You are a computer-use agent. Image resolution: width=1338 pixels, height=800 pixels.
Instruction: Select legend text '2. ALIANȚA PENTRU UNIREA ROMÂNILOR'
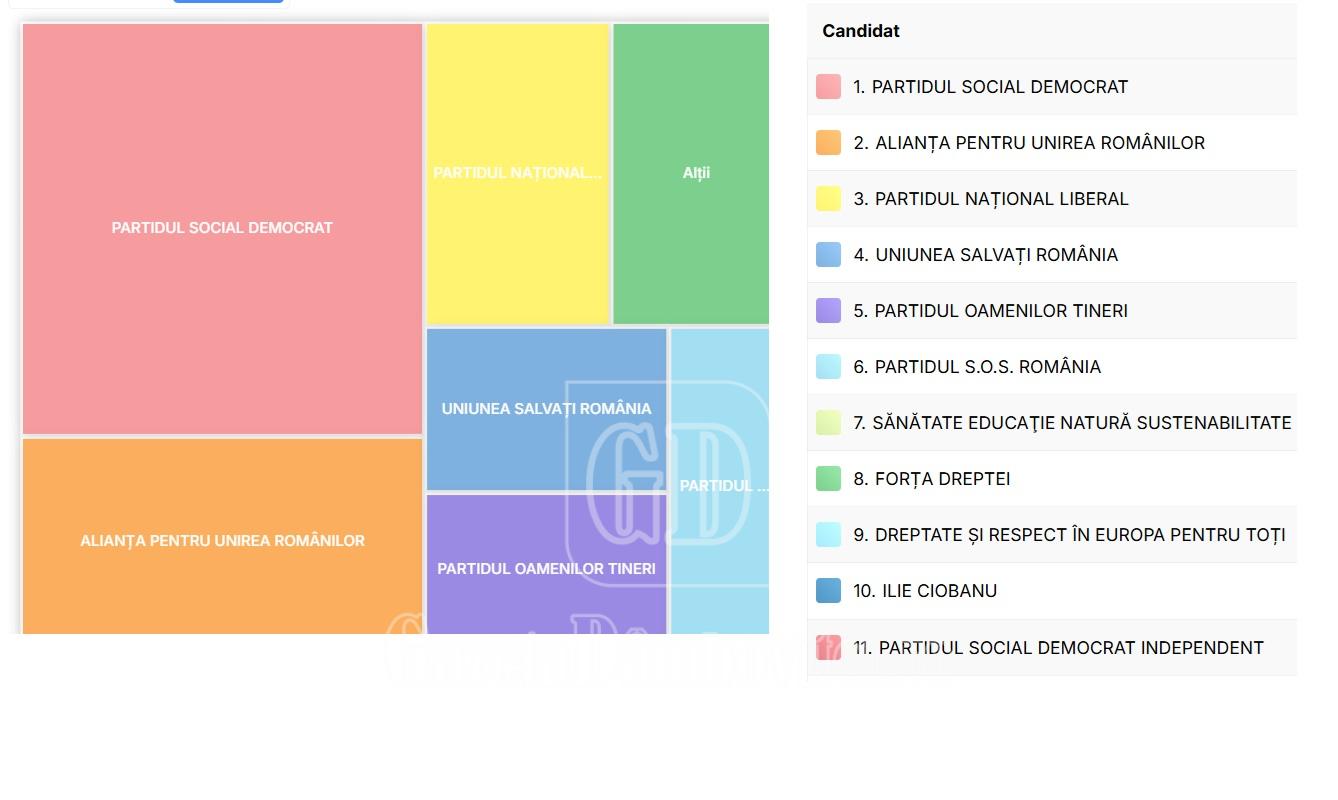pos(1029,143)
